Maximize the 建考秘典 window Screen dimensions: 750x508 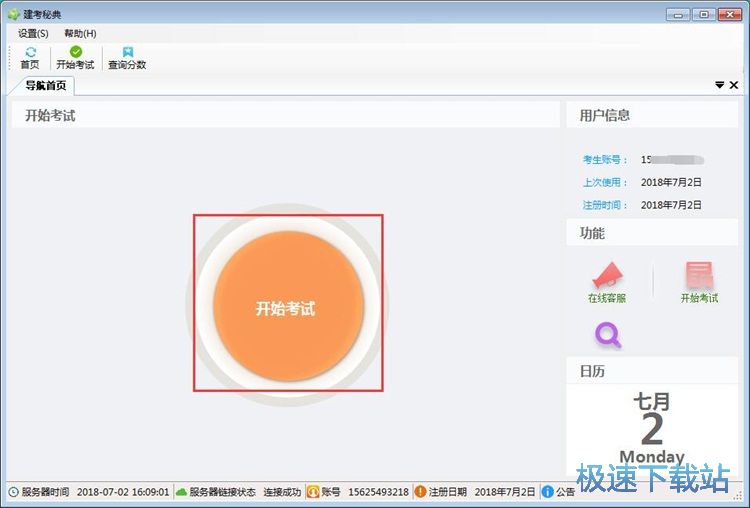704,15
